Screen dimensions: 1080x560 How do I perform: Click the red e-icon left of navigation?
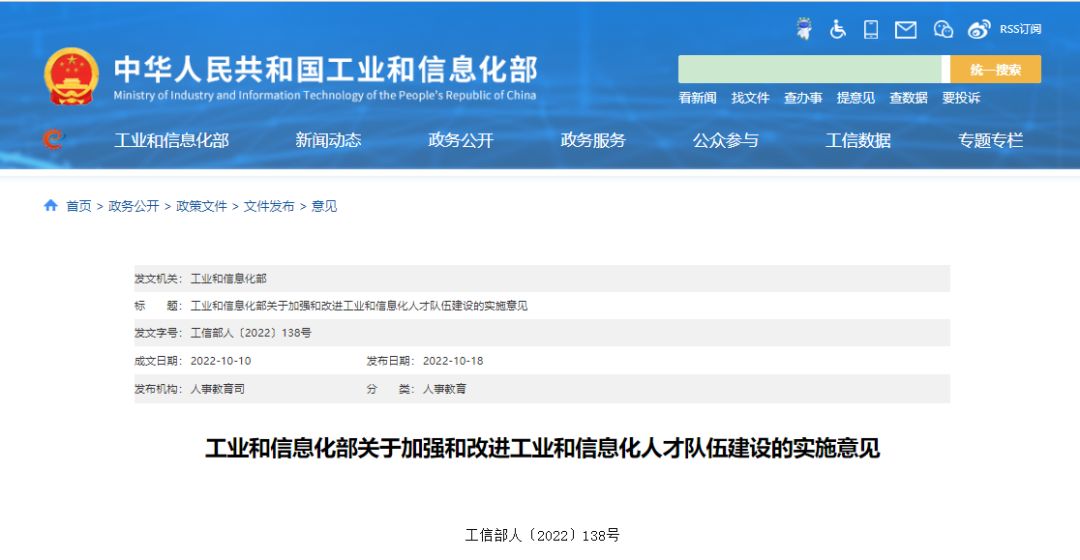click(53, 140)
